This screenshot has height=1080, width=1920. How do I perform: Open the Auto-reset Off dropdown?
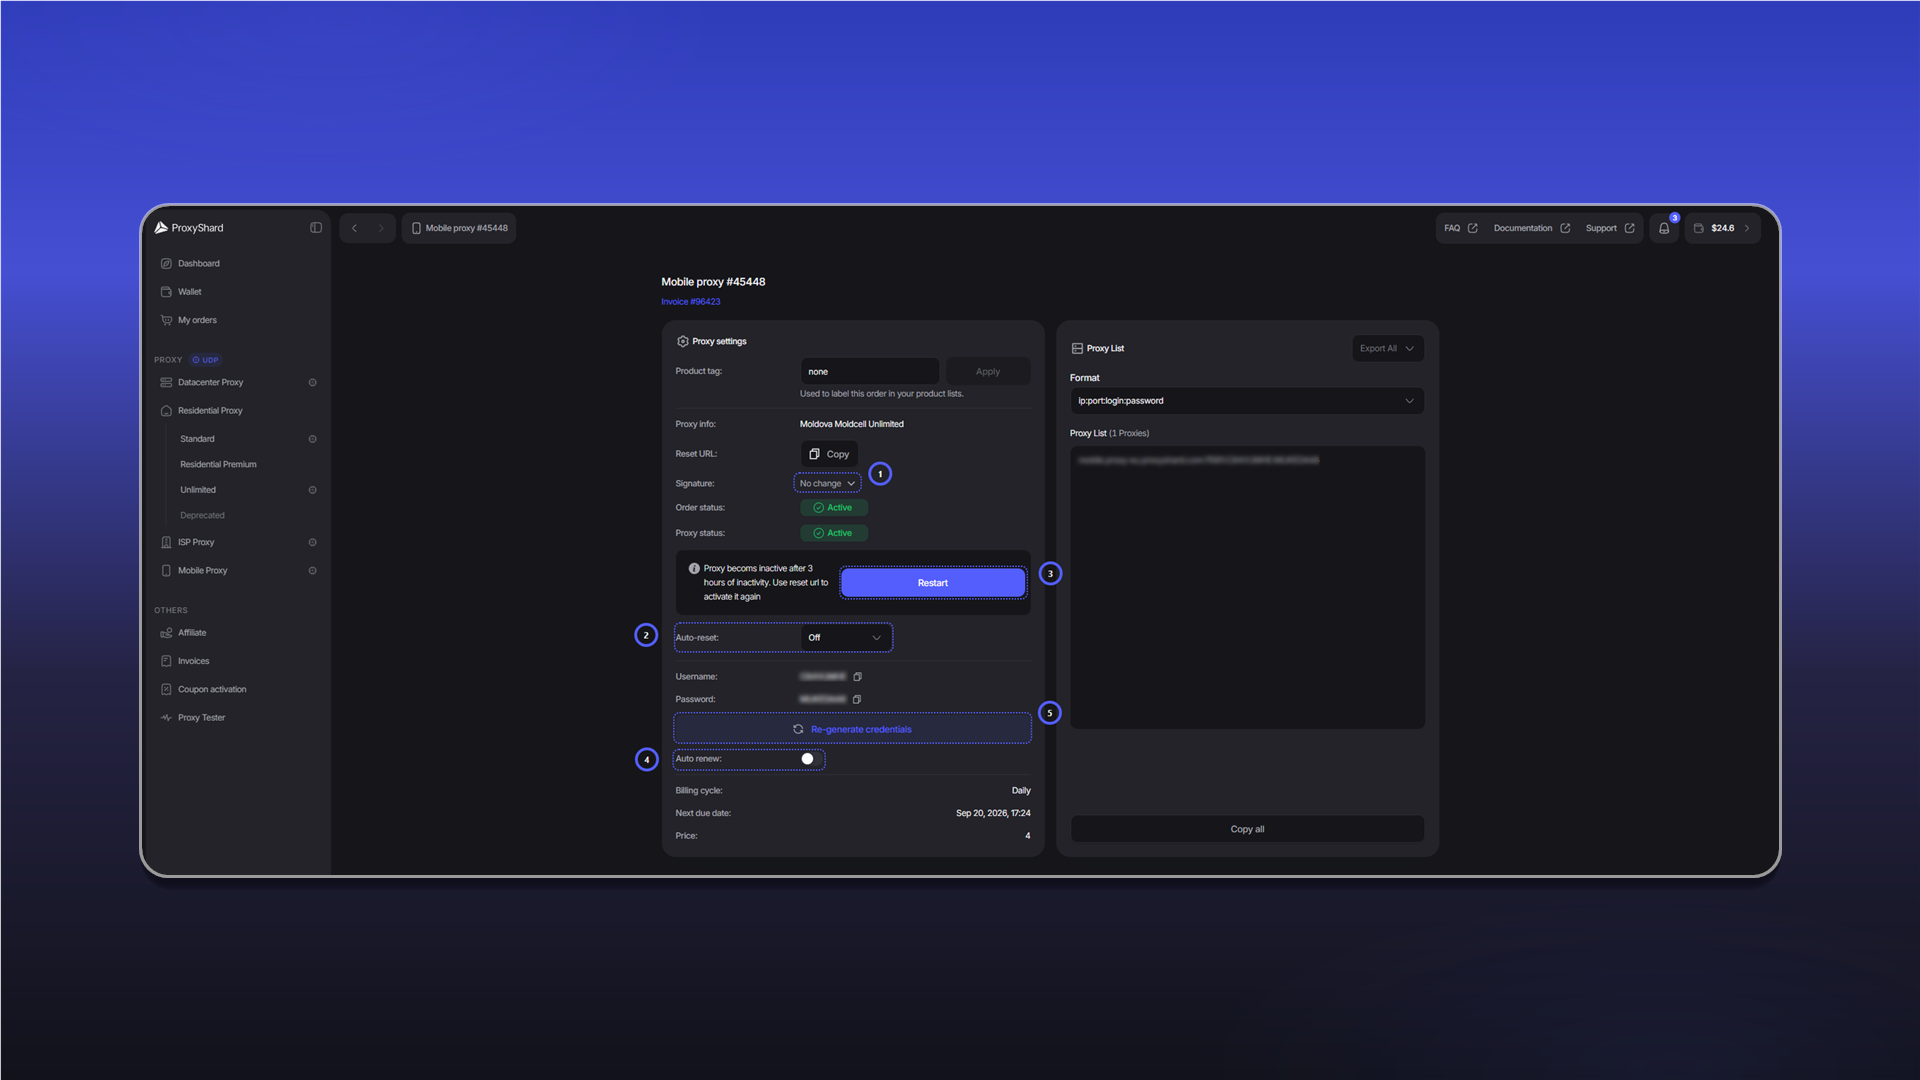tap(846, 638)
